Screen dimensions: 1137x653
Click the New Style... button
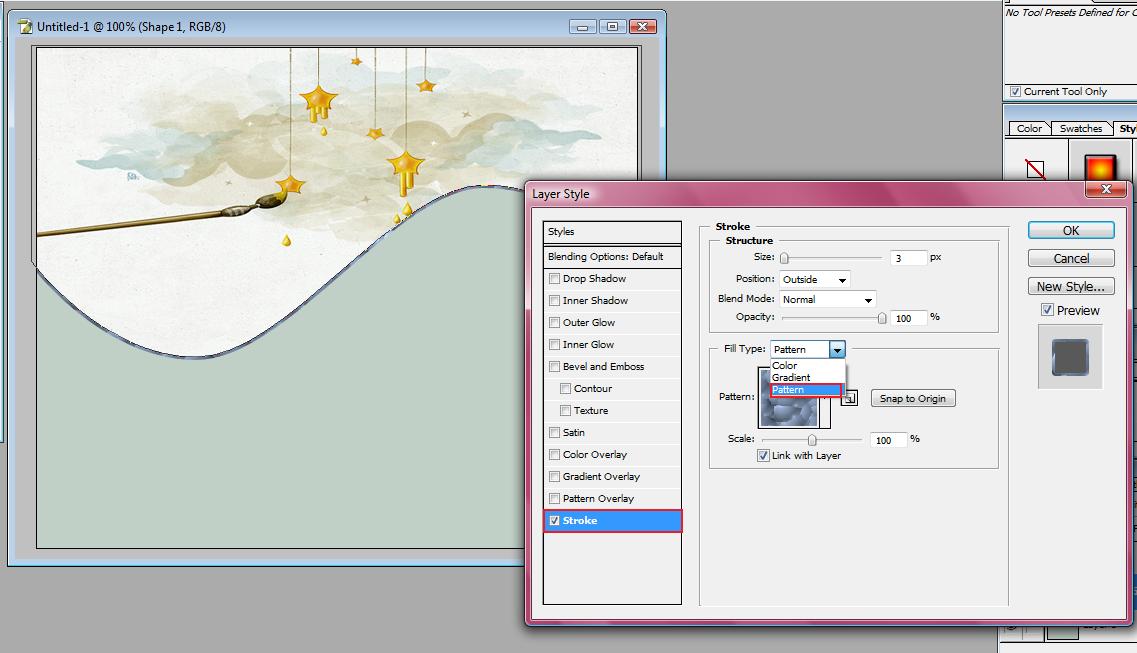coord(1070,287)
